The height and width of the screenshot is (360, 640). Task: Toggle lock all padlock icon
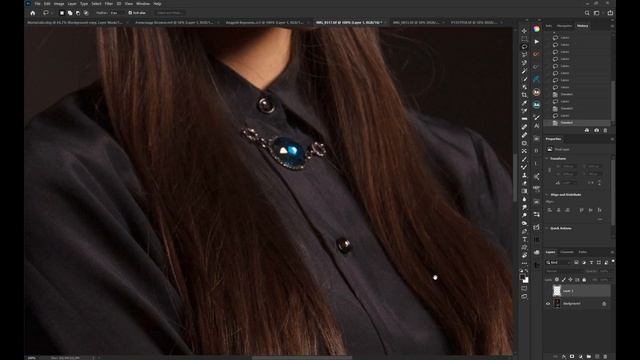pos(584,280)
